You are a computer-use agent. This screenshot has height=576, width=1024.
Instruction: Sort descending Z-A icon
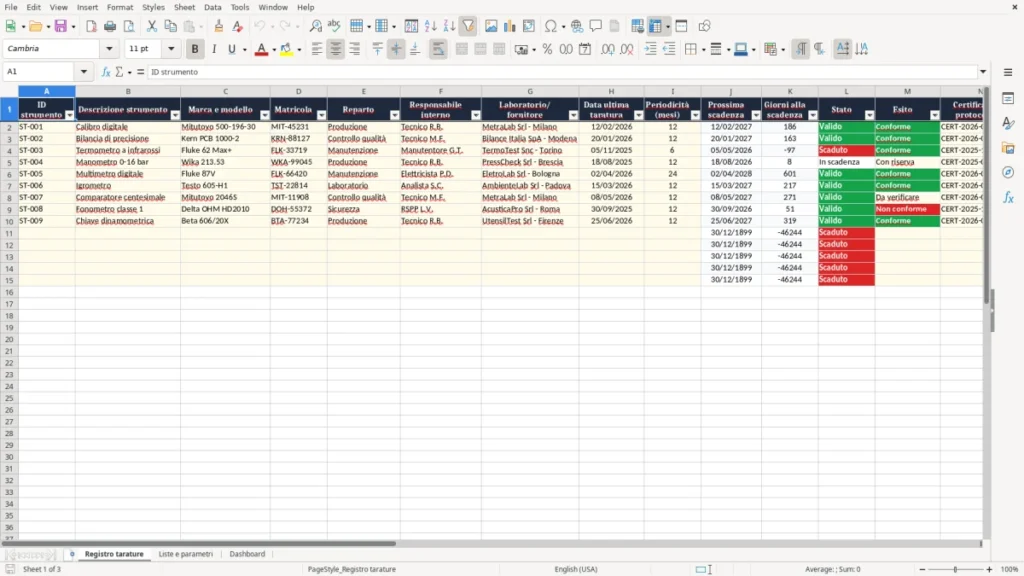click(449, 26)
